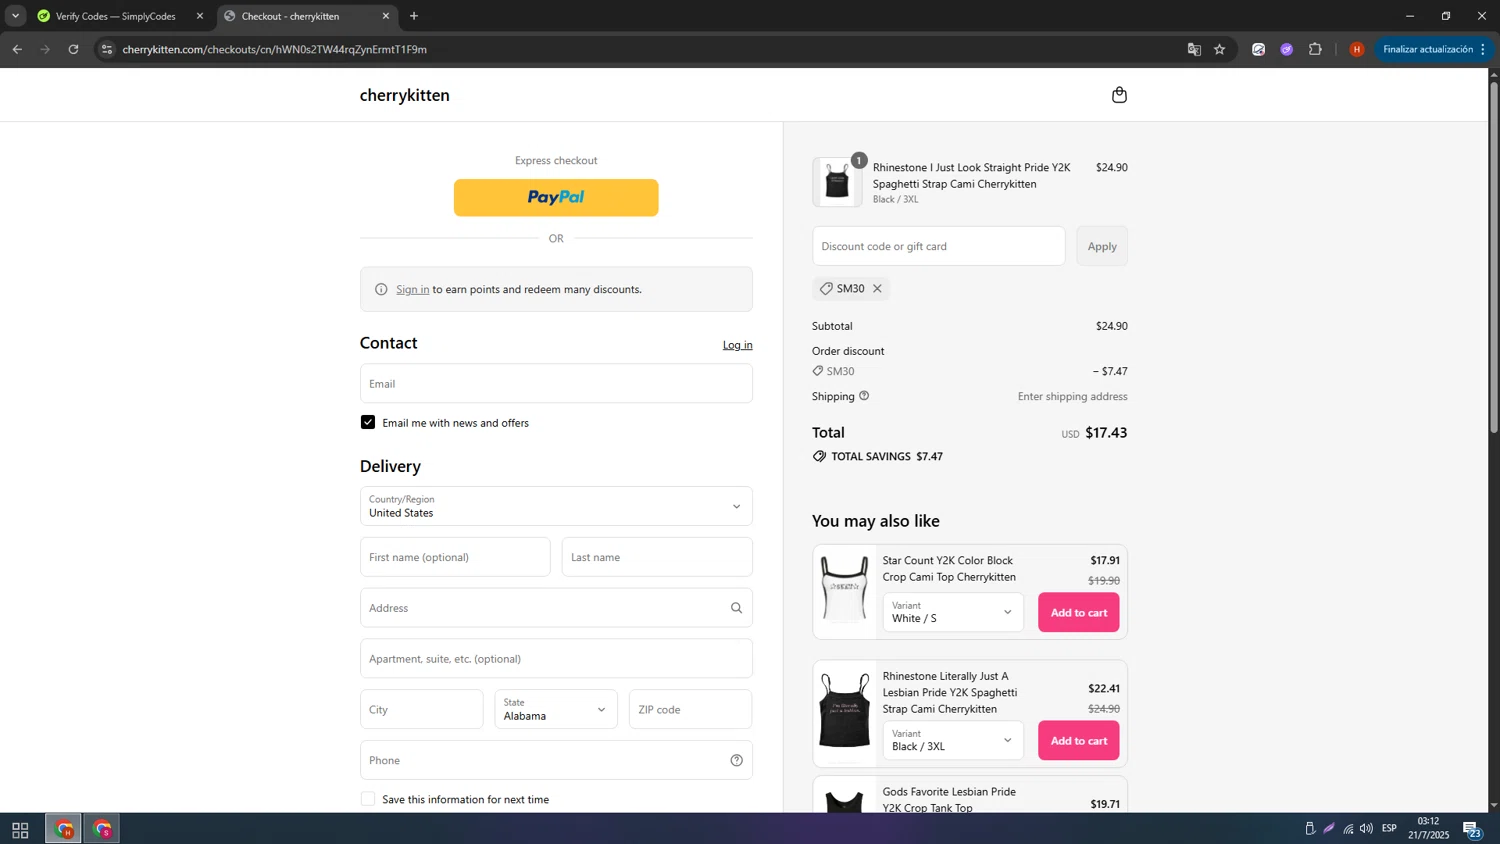Click the ESP language indicator in taskbar
1500x844 pixels.
[1389, 829]
